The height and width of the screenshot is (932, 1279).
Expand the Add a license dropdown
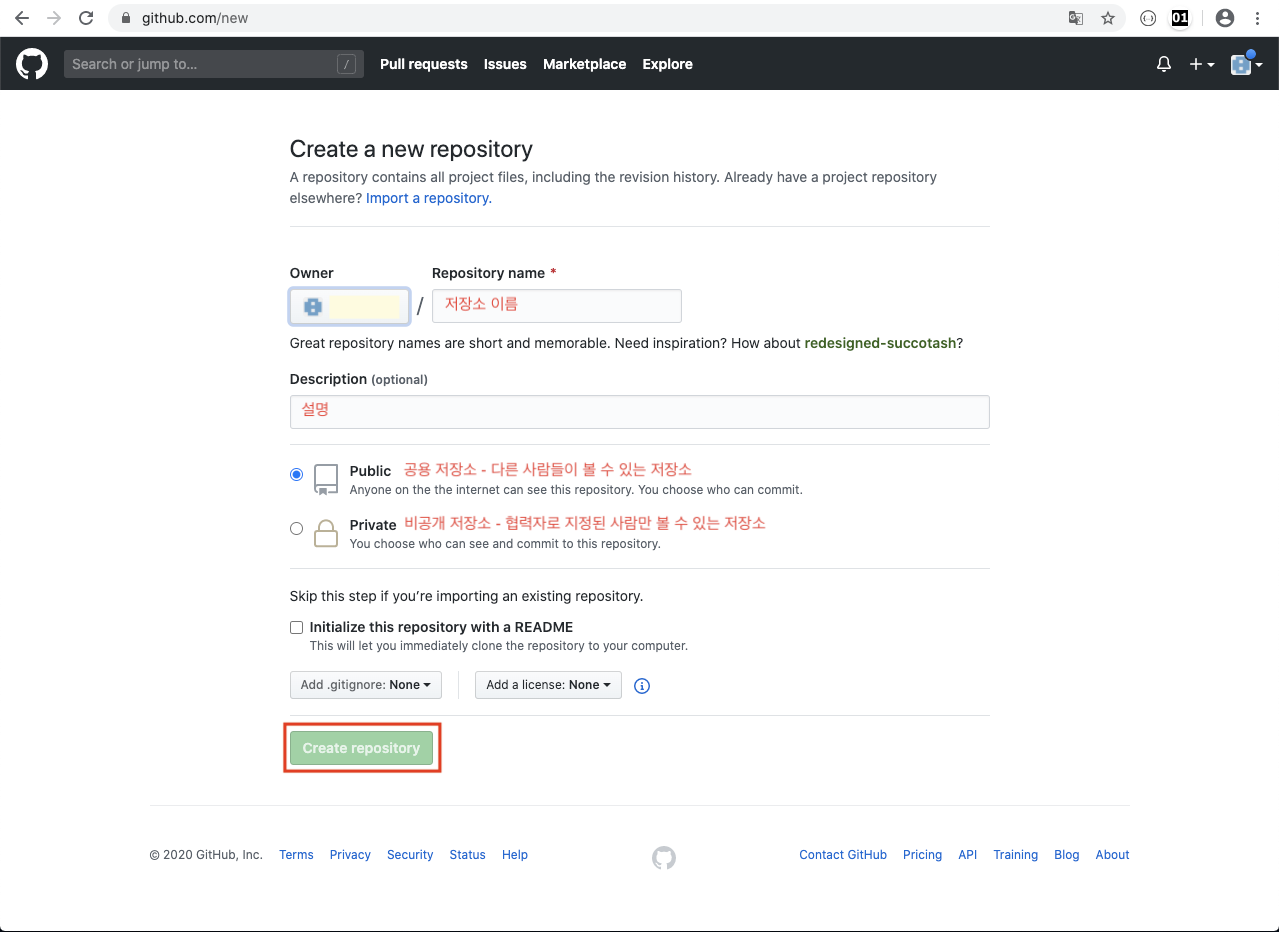[548, 685]
